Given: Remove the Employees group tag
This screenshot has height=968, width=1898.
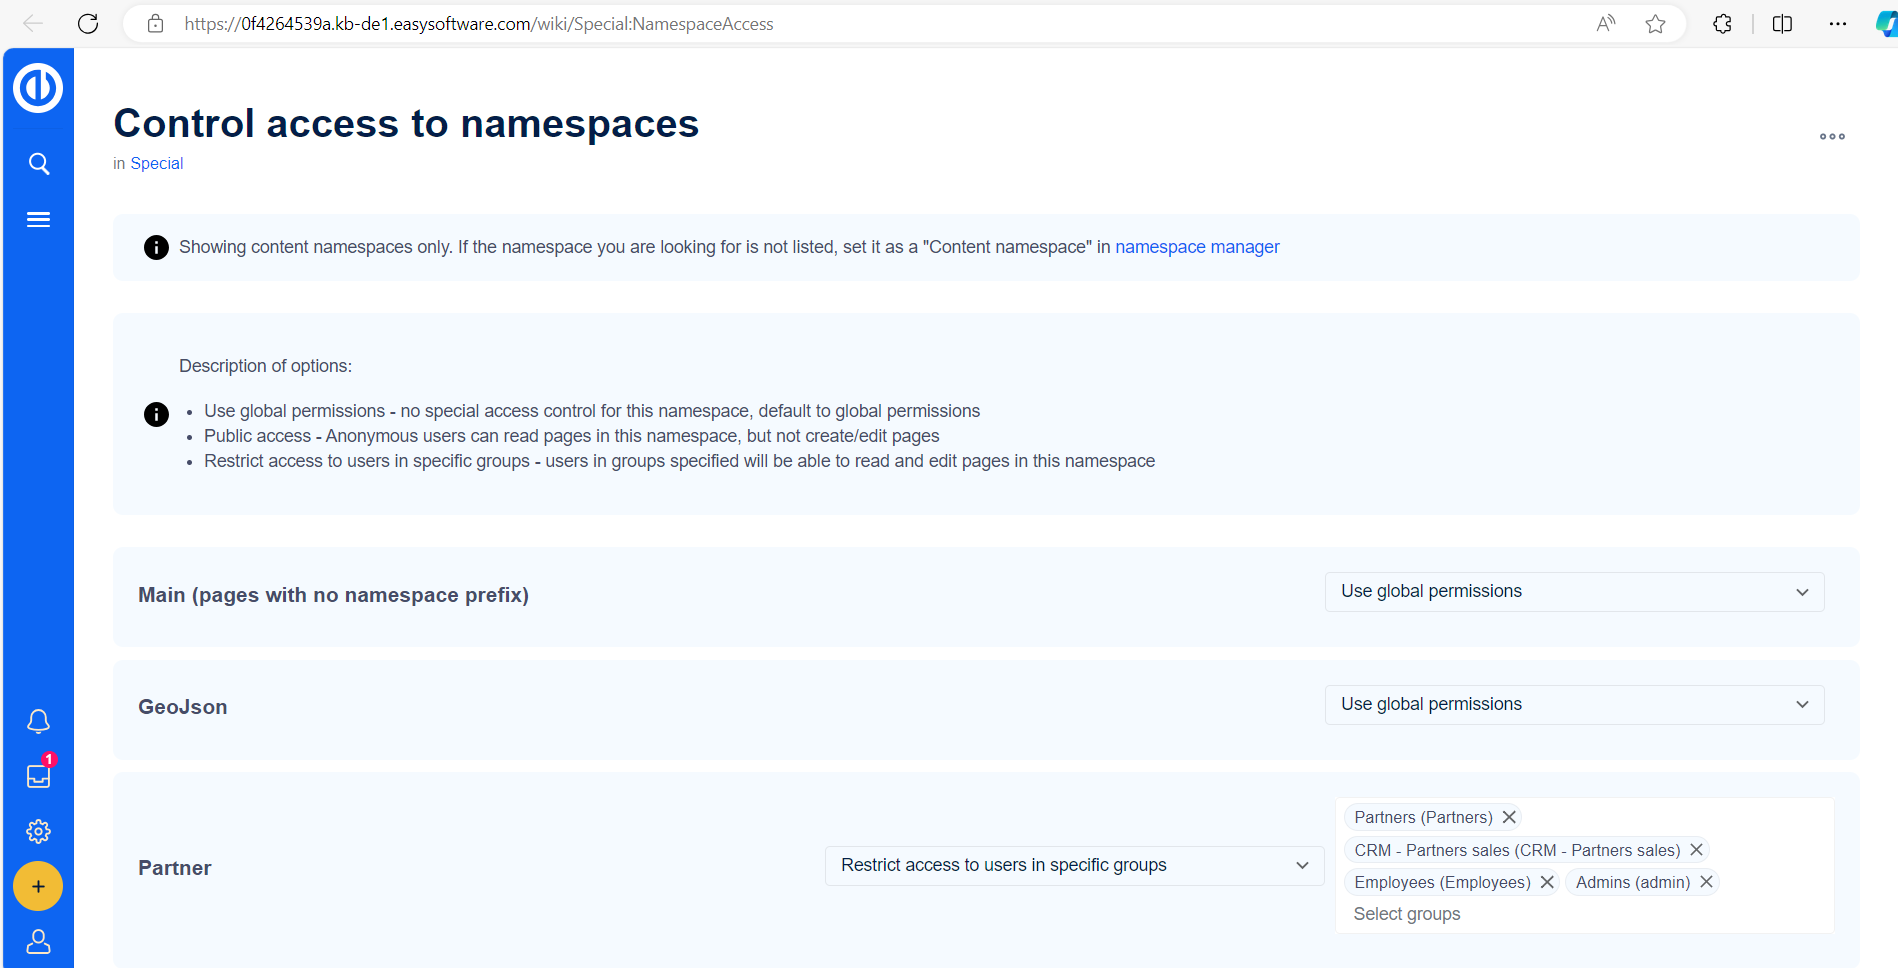Looking at the screenshot, I should tap(1547, 882).
